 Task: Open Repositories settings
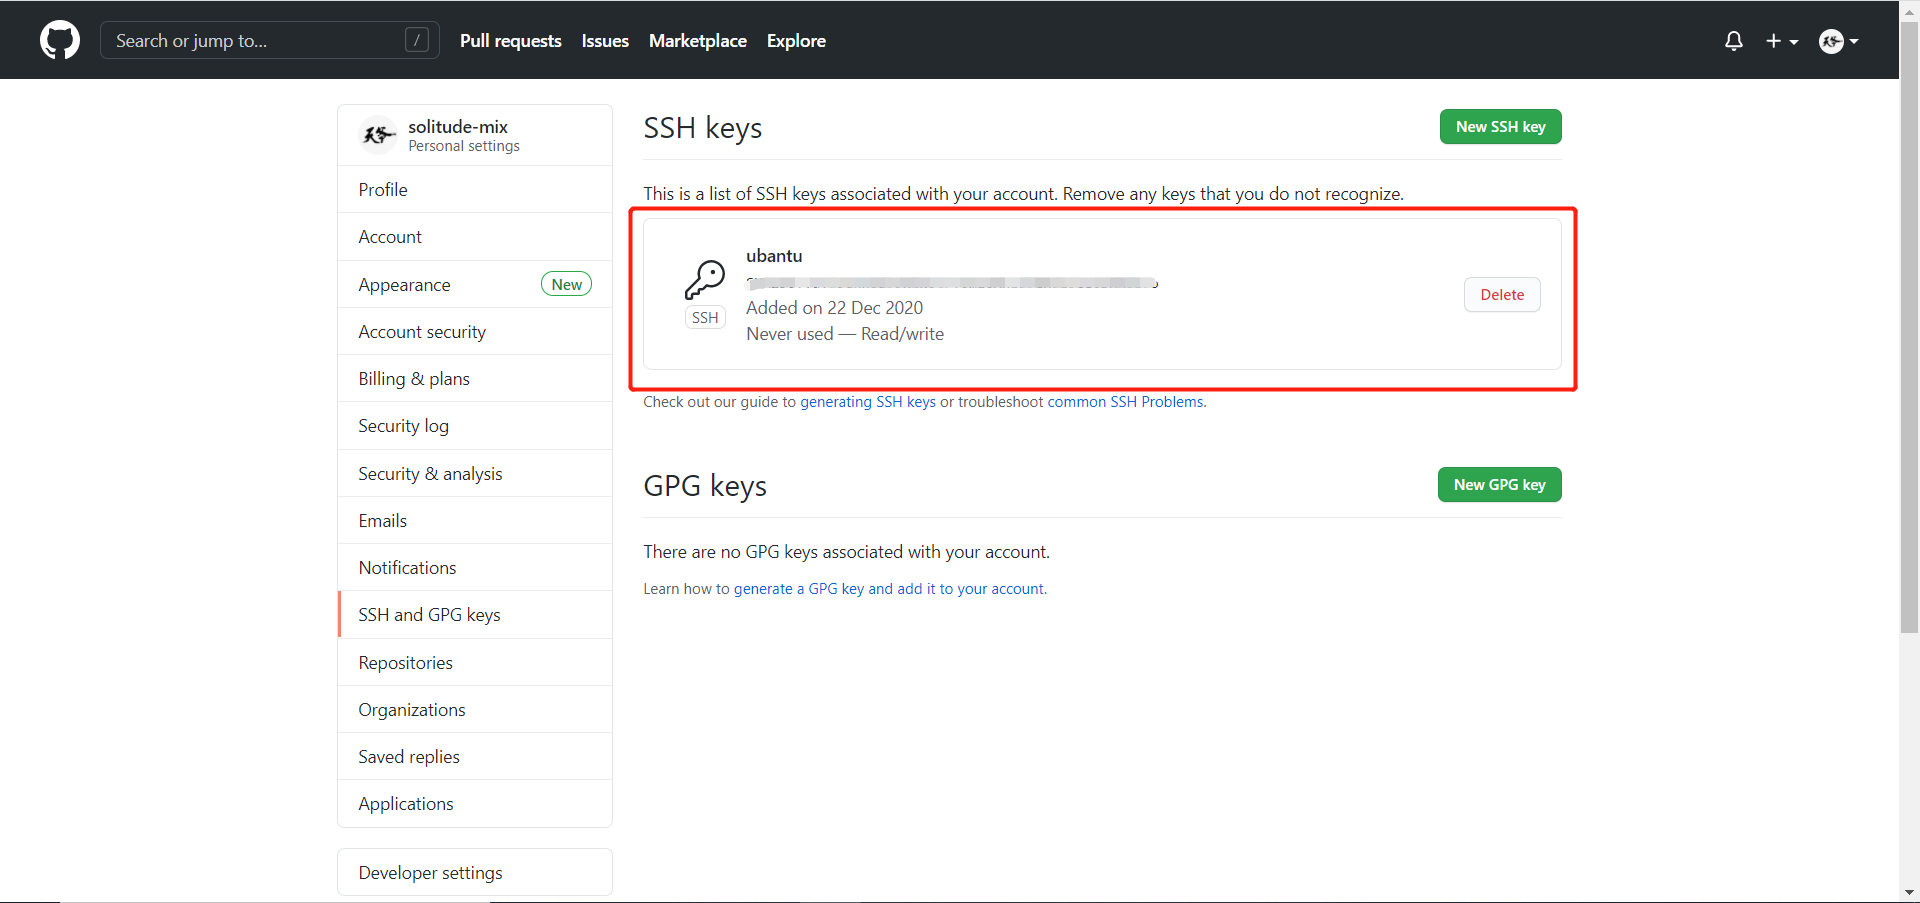(475, 662)
